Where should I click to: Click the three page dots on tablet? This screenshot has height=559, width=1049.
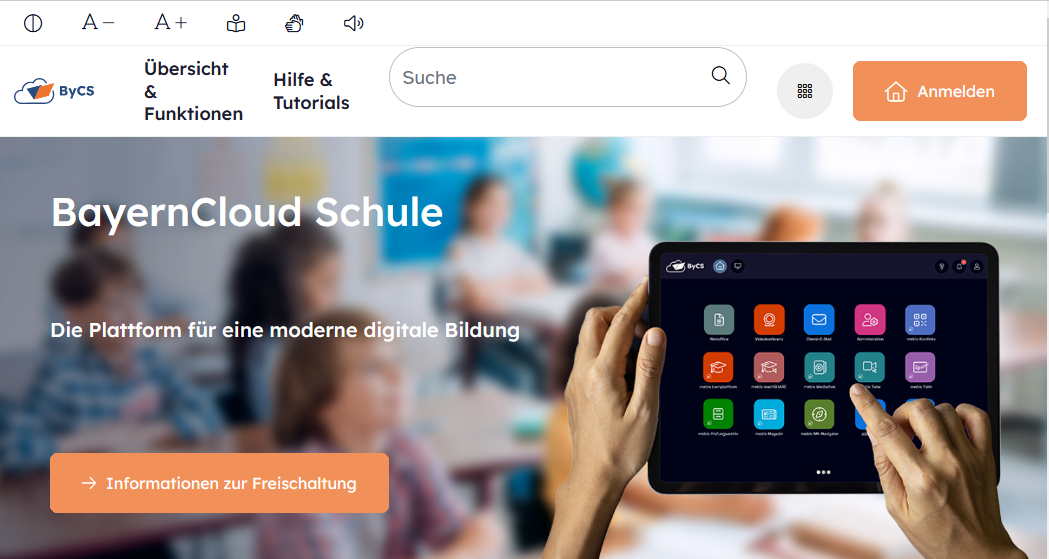pyautogui.click(x=824, y=472)
